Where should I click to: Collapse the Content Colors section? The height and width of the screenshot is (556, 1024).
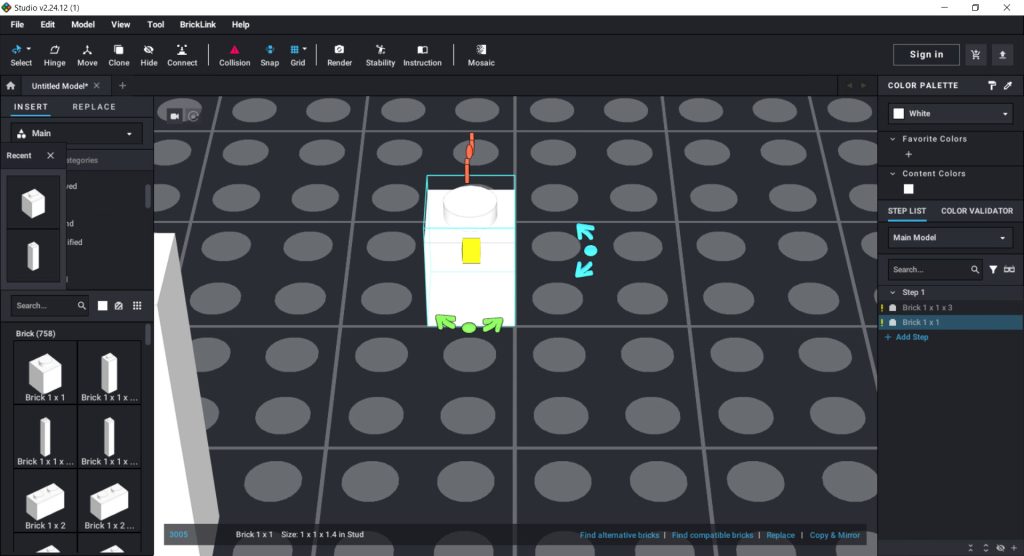click(893, 174)
